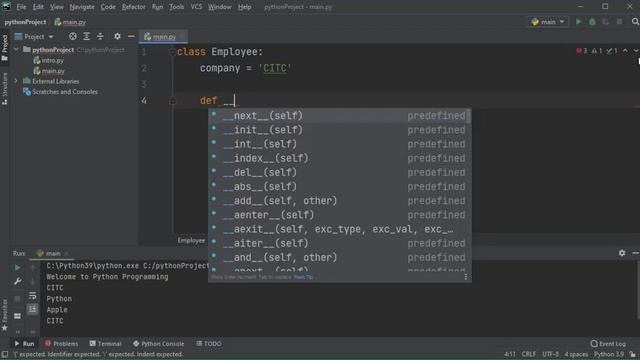The image size is (640, 360).
Task: Open the Event Log
Action: pos(608,344)
